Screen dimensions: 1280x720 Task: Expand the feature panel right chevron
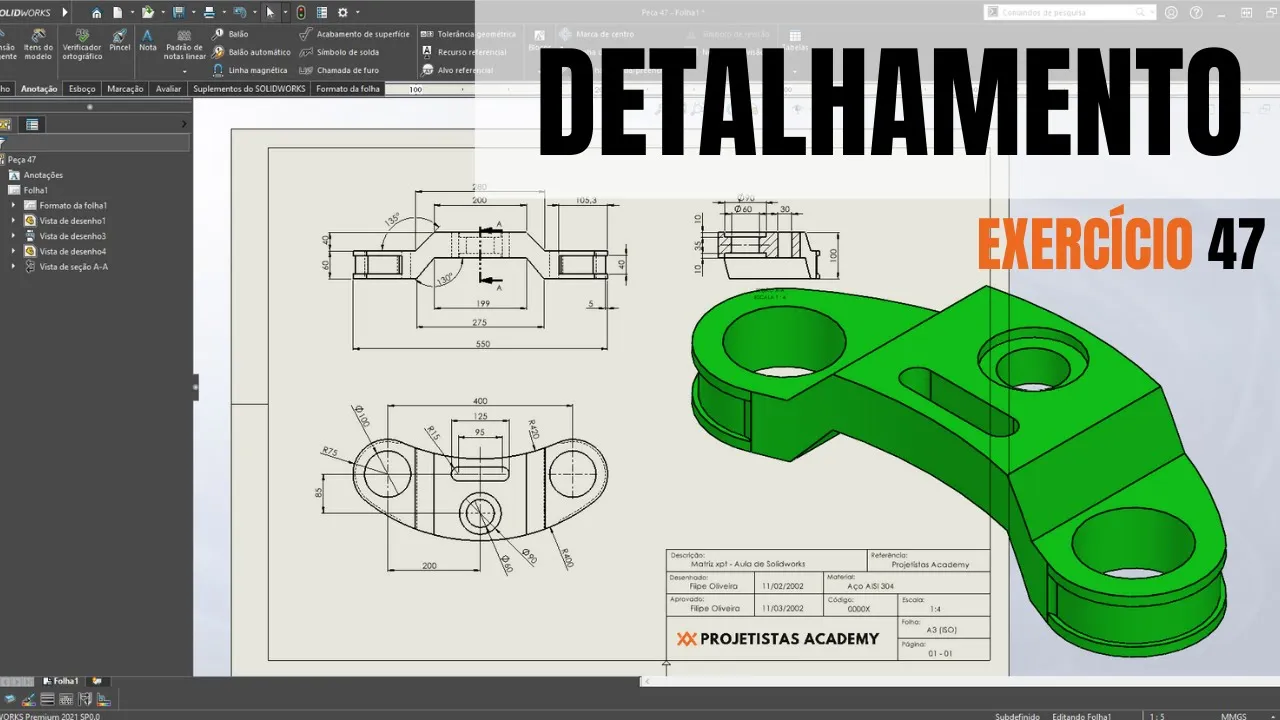click(x=183, y=124)
